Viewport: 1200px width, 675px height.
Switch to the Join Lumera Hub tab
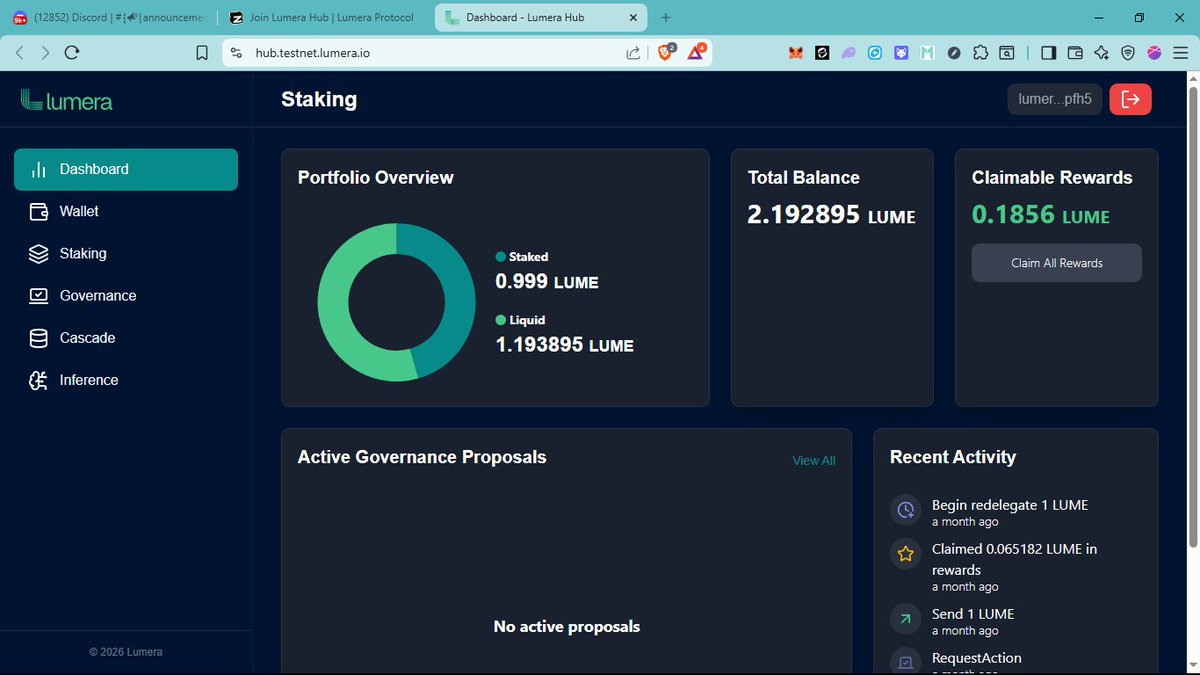(x=322, y=17)
